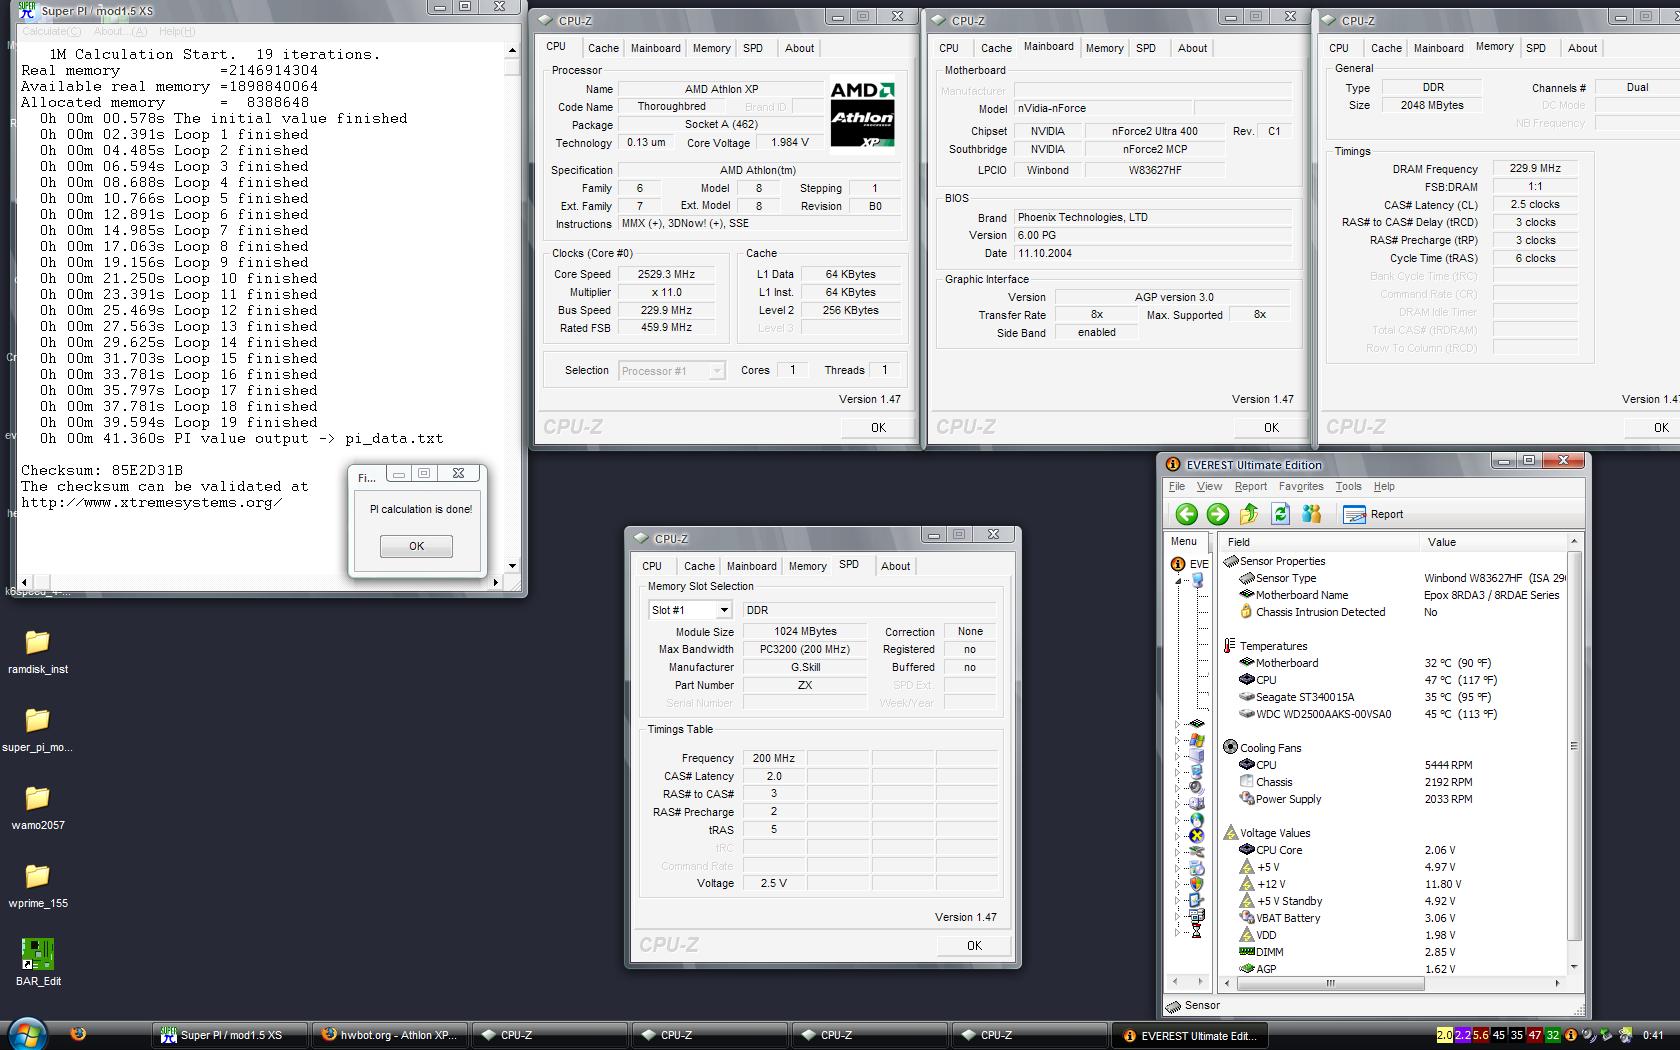Sort by EVEREST Field column header
1680x1050 pixels.
[1319, 542]
